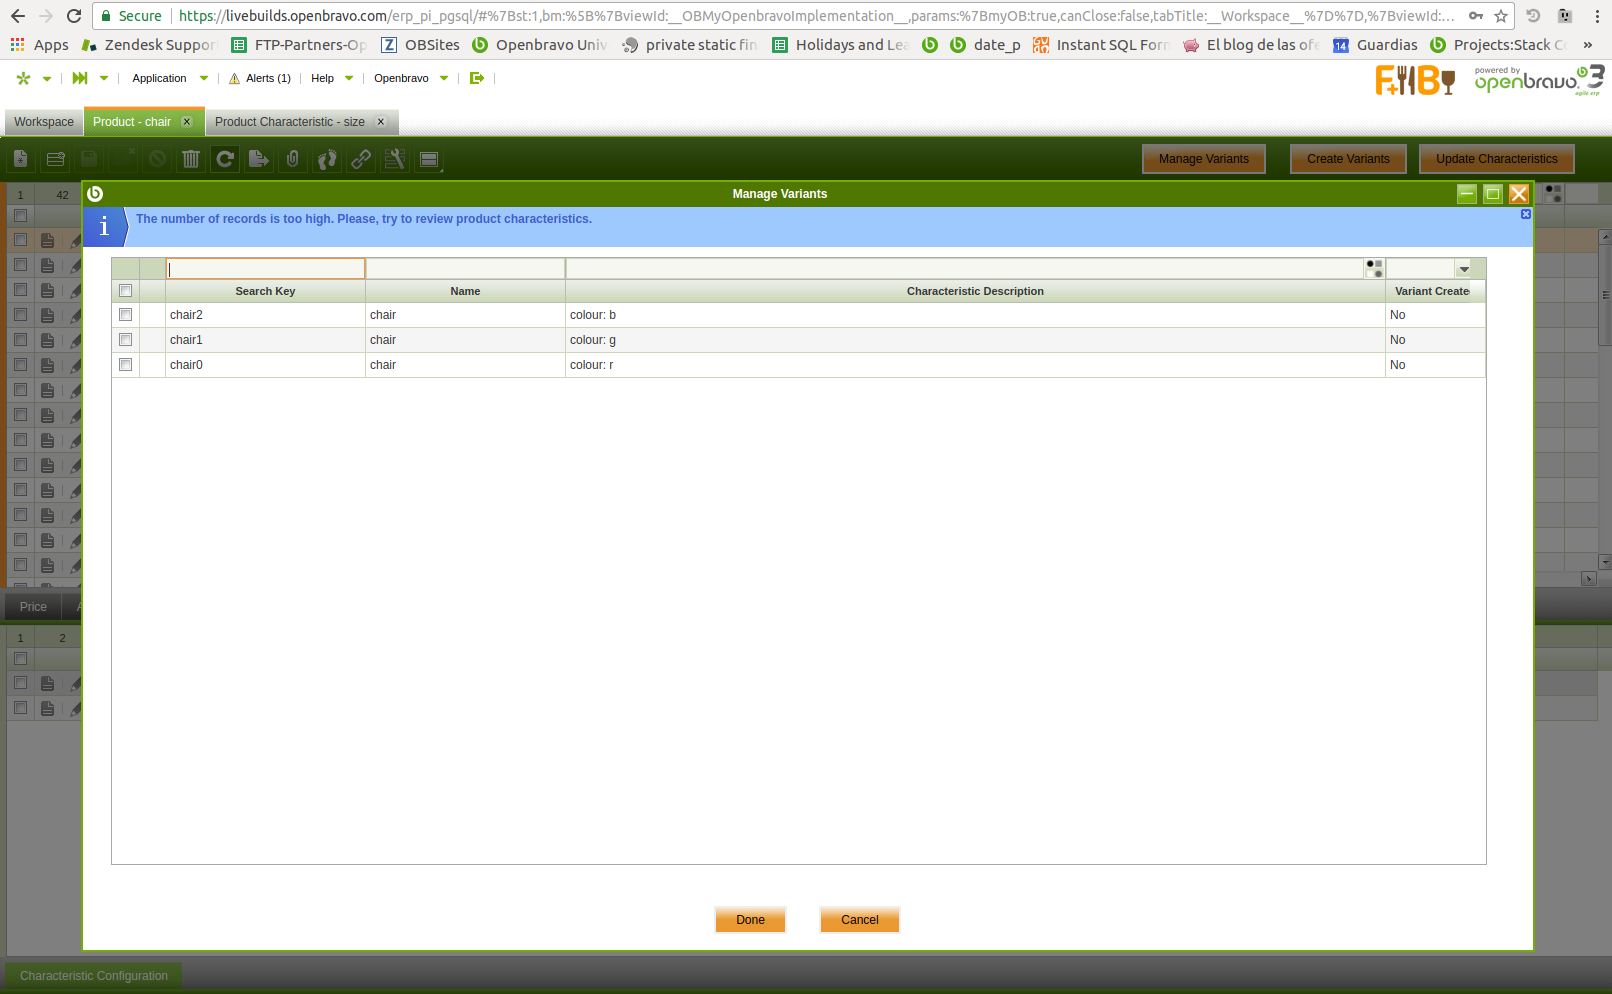This screenshot has height=994, width=1612.
Task: Open the Openbravo user menu
Action: (401, 78)
